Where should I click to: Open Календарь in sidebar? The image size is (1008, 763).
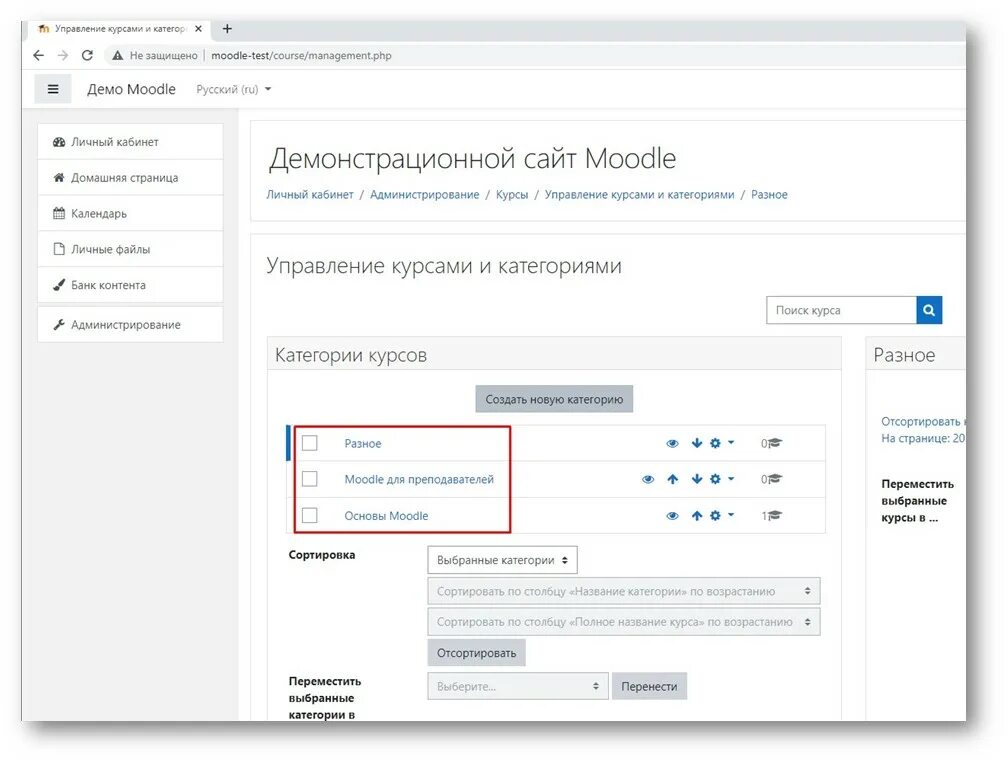(x=130, y=213)
